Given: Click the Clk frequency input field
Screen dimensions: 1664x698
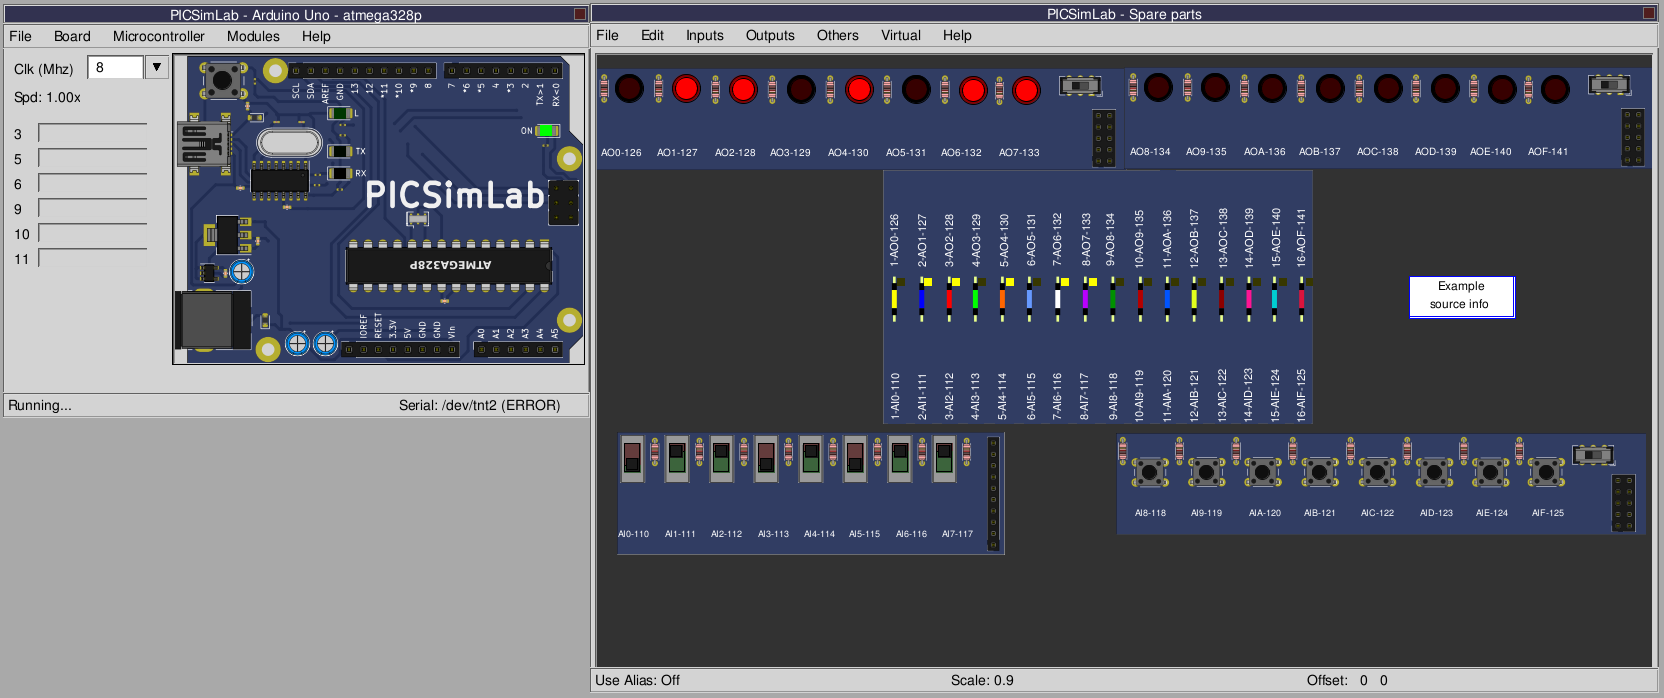Looking at the screenshot, I should [x=116, y=67].
